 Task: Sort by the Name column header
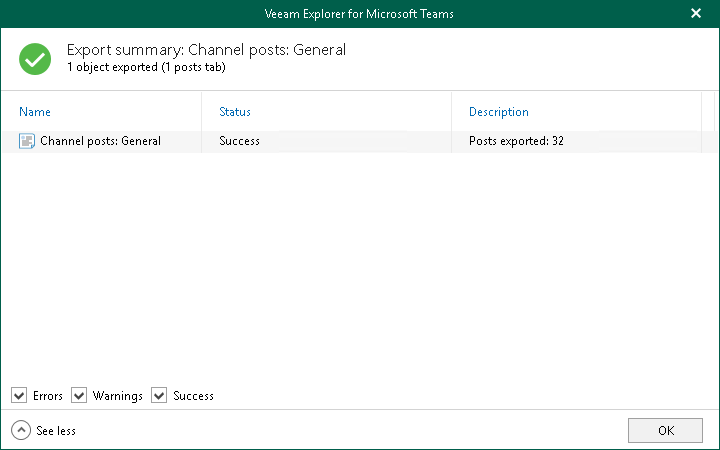[x=35, y=112]
